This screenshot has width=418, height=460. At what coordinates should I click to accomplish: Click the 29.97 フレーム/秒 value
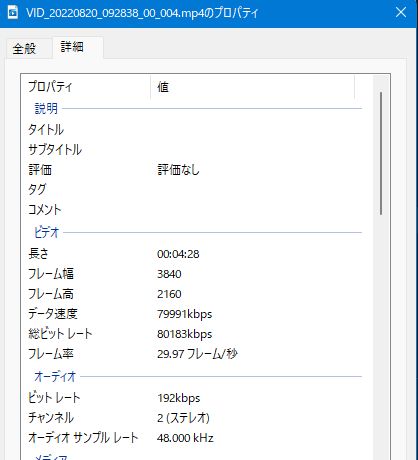(x=197, y=354)
